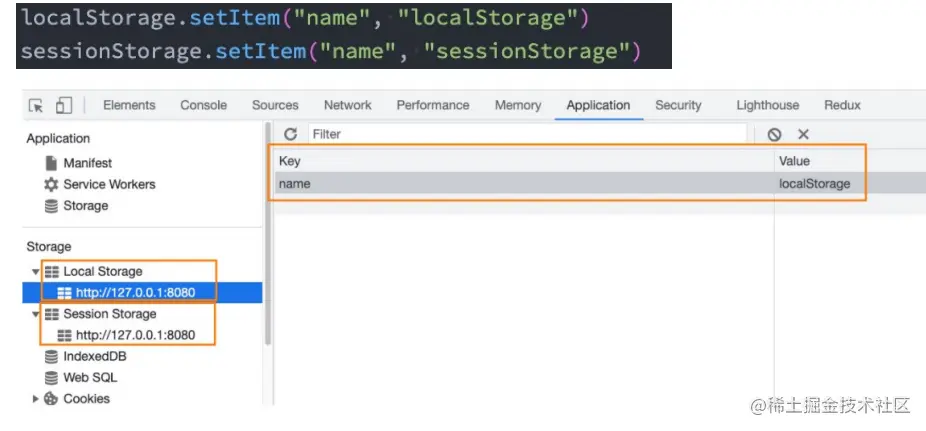Screen dimensions: 926x431
Task: Click the IndexedDB database icon
Action: point(51,357)
